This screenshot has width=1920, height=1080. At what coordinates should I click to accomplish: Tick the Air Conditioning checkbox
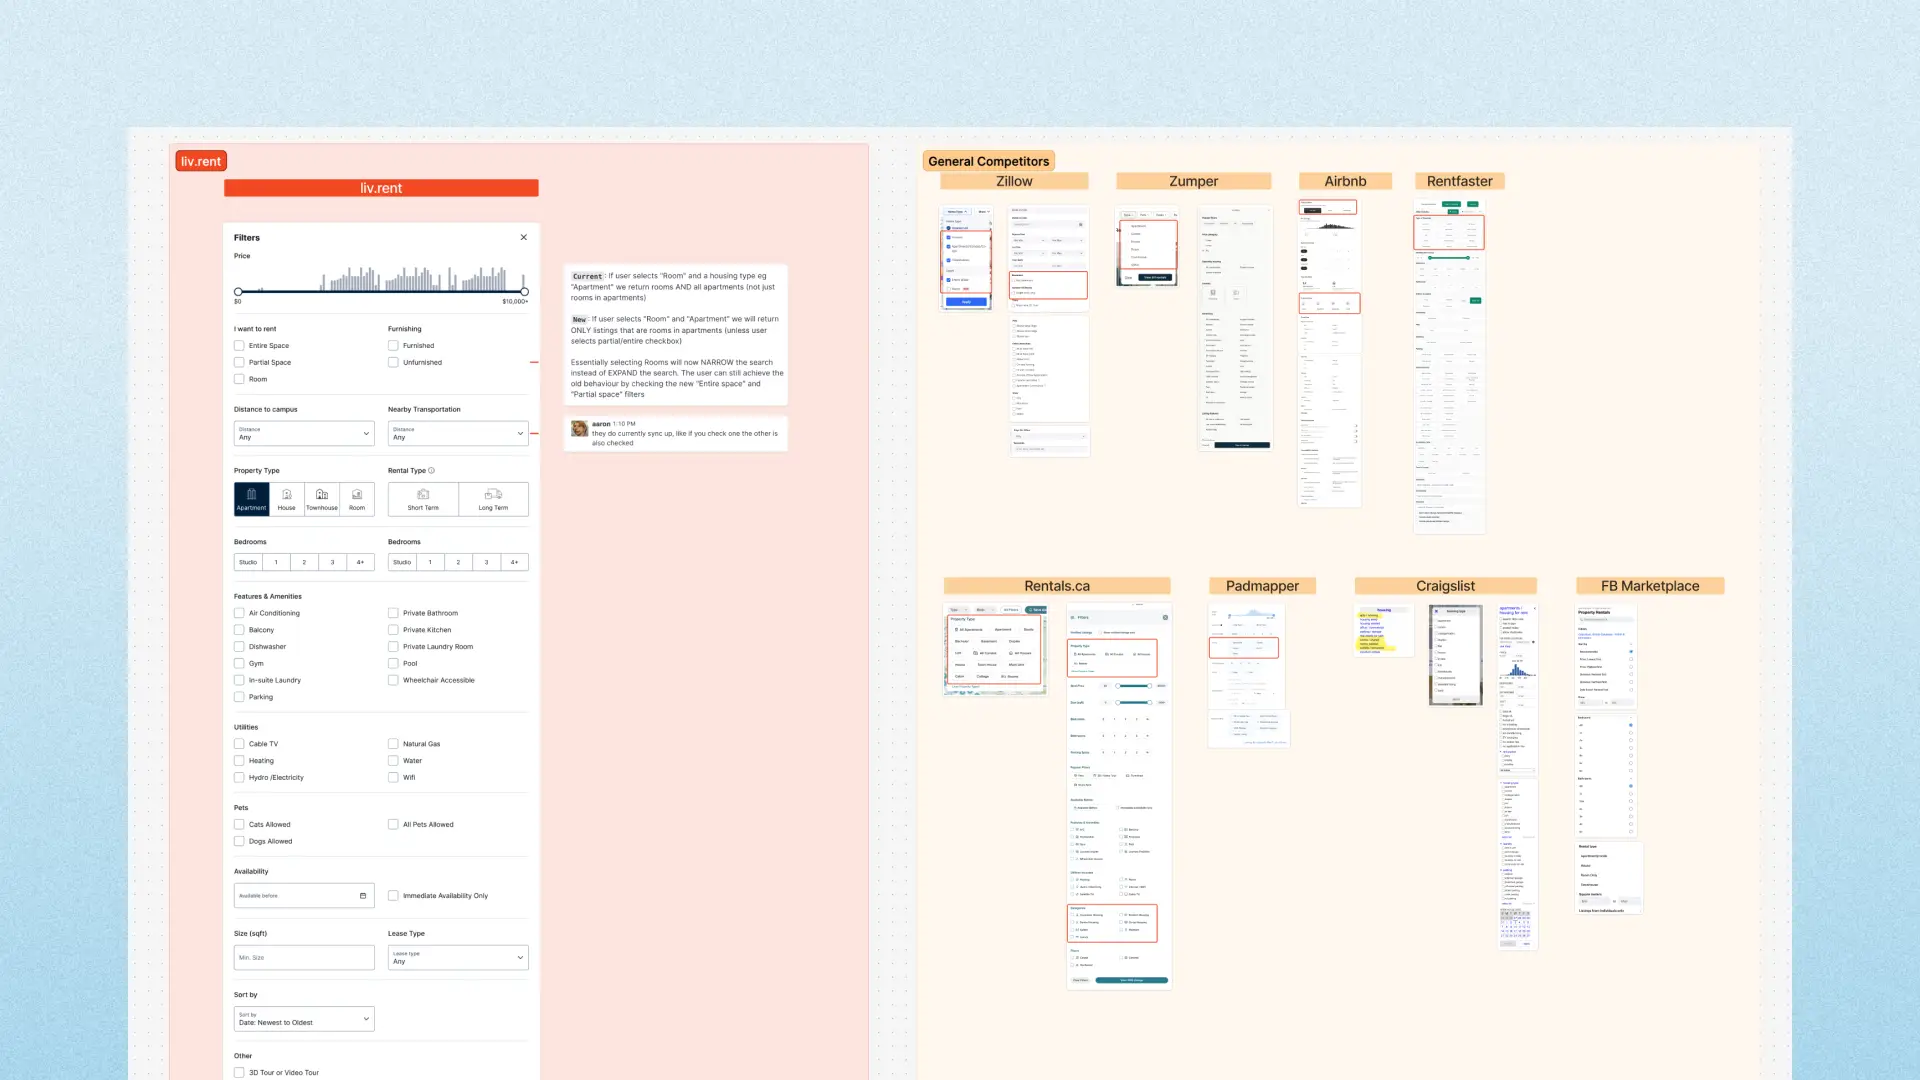click(x=239, y=613)
